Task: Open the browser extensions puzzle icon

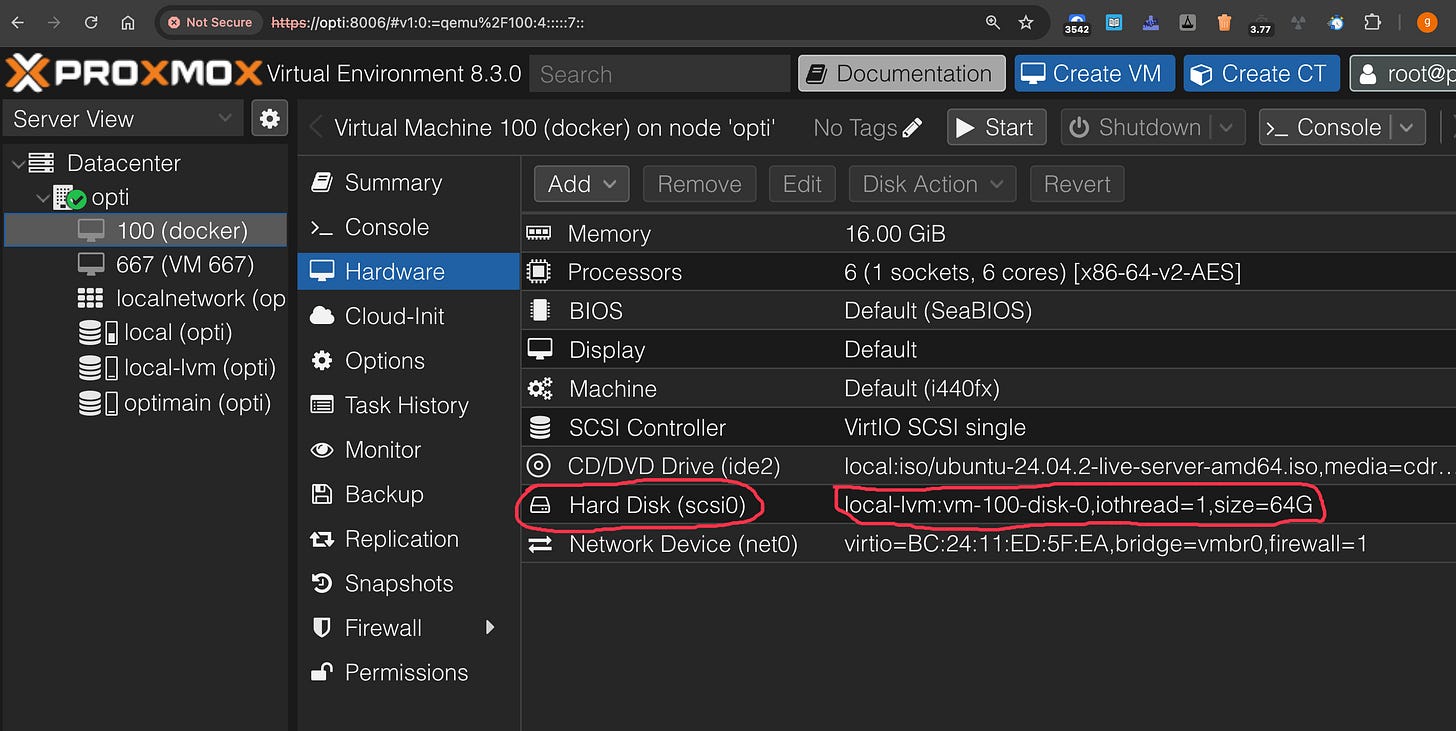Action: tap(1373, 22)
